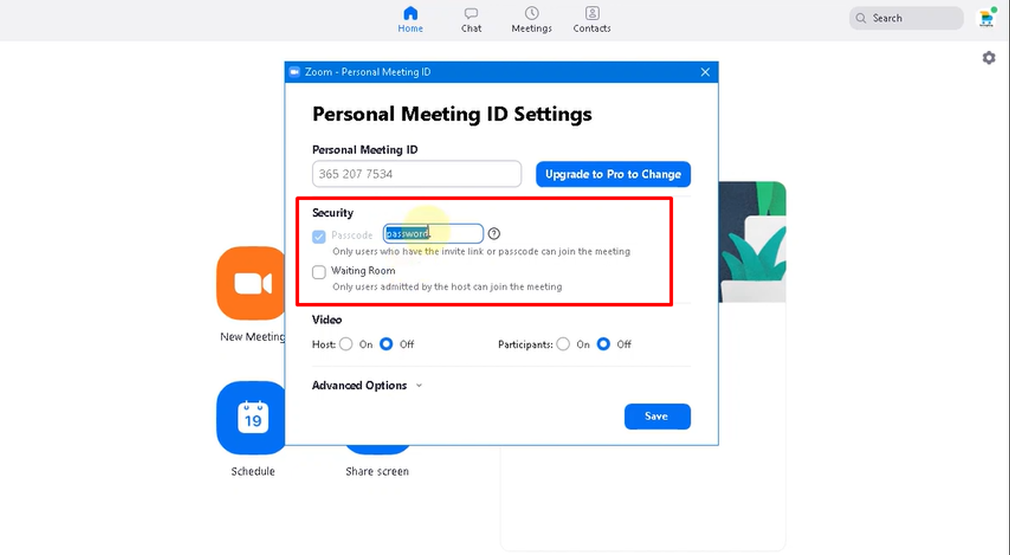1010x555 pixels.
Task: Set Host video to On
Action: point(346,344)
